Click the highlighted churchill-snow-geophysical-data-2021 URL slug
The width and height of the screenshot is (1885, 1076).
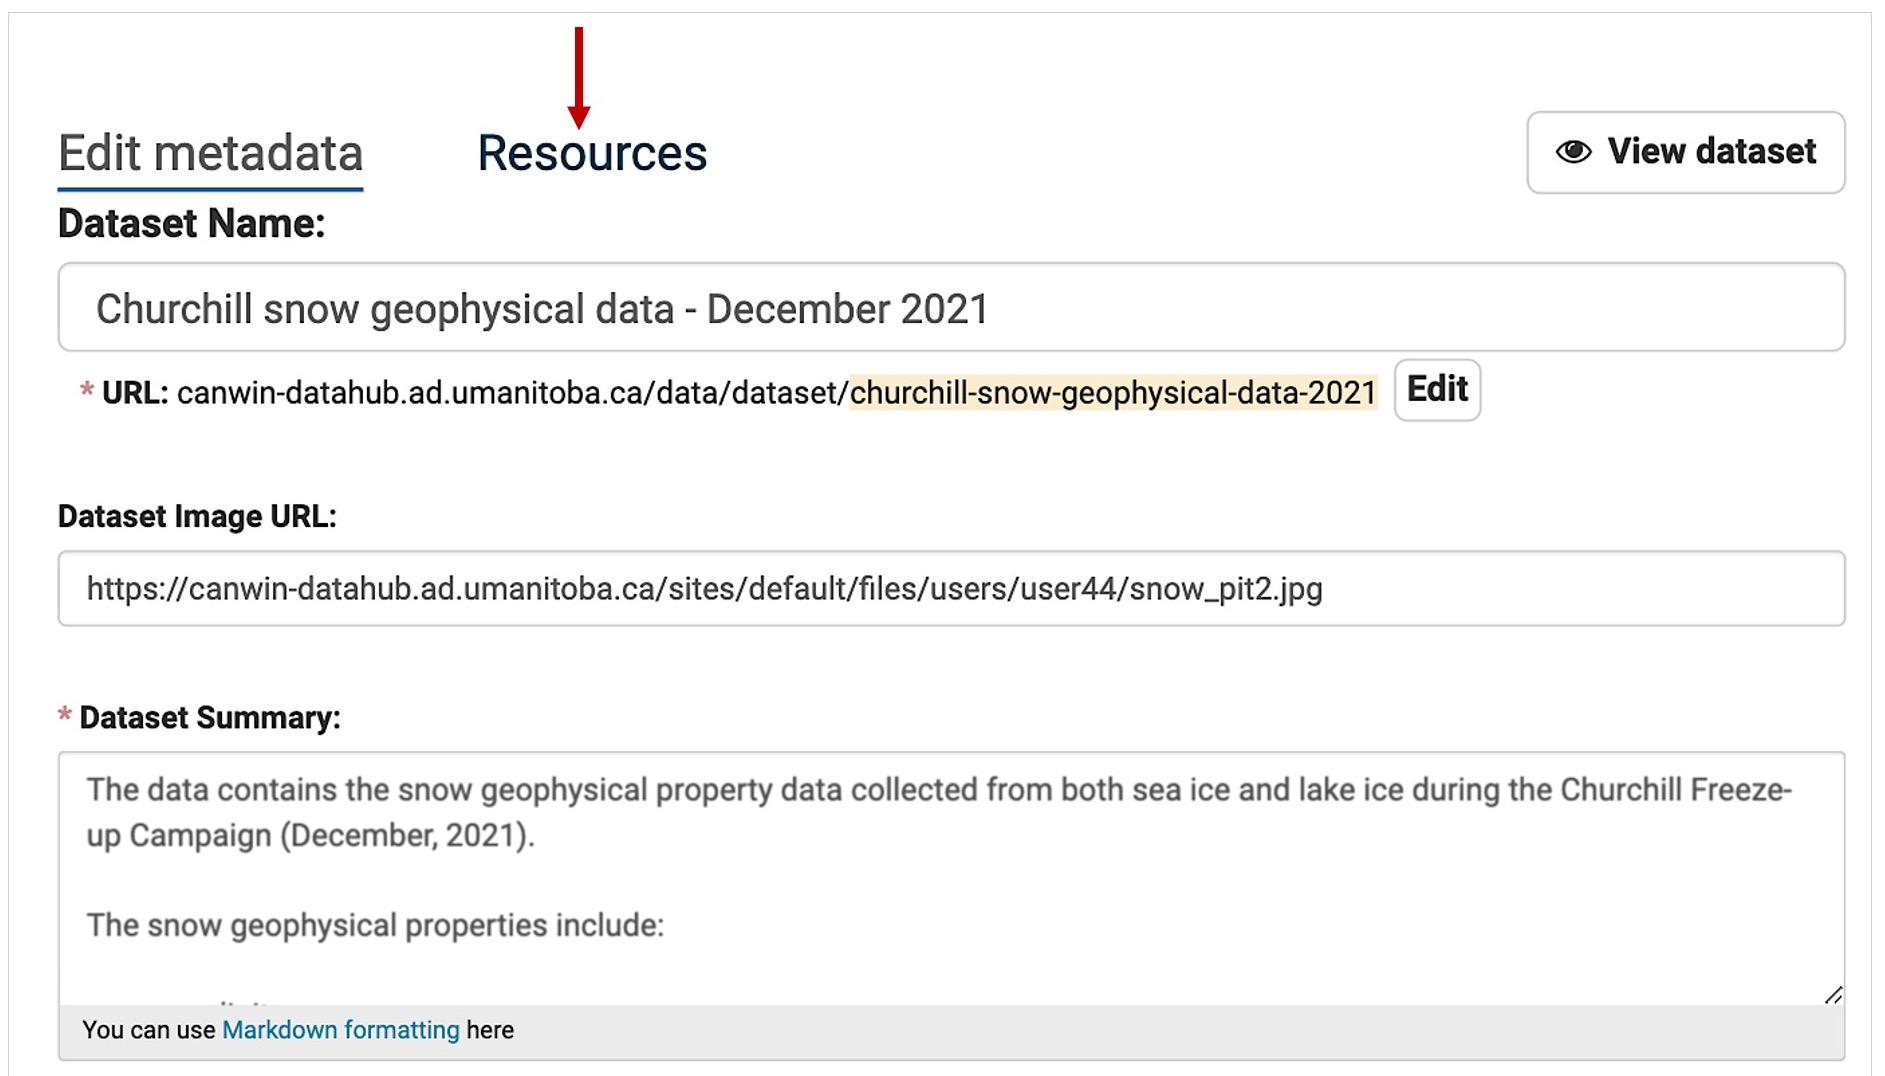pyautogui.click(x=1113, y=393)
